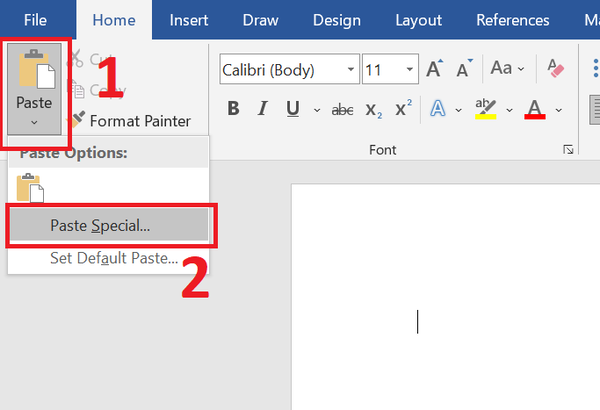Expand font color dropdown arrow
Viewport: 600px width, 410px height.
[559, 110]
